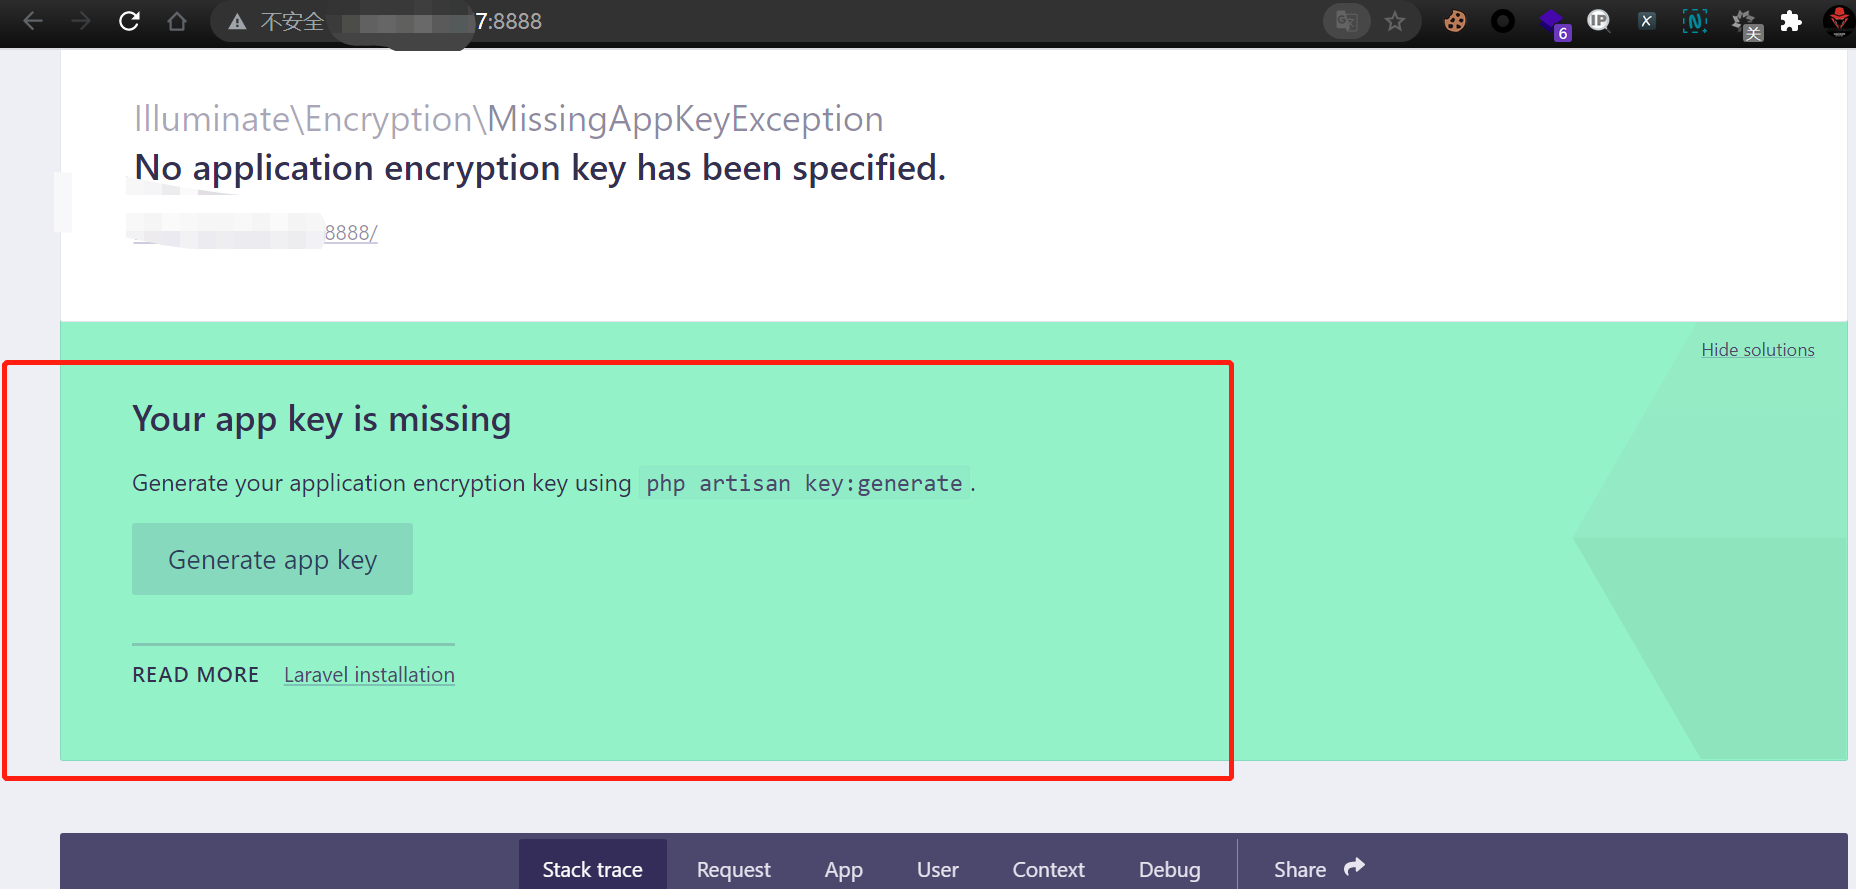The height and width of the screenshot is (889, 1856).
Task: Switch to the App tab
Action: (844, 869)
